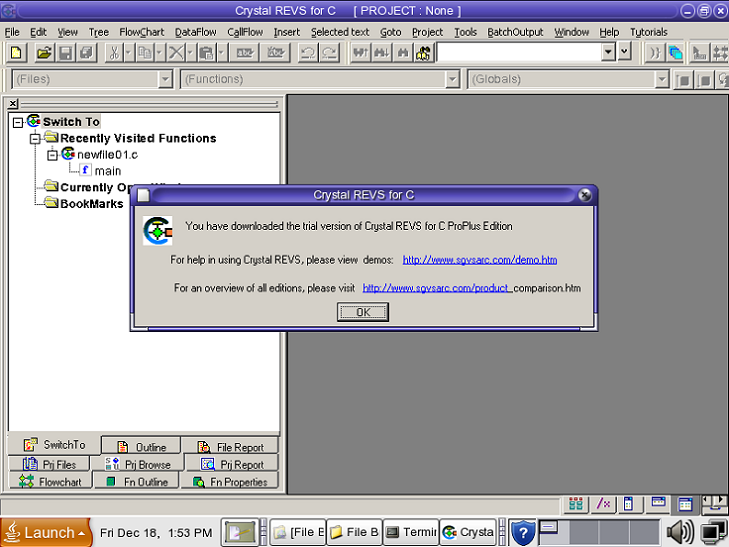The width and height of the screenshot is (729, 547).
Task: Switch to the Fn Properties tab
Action: pos(231,482)
